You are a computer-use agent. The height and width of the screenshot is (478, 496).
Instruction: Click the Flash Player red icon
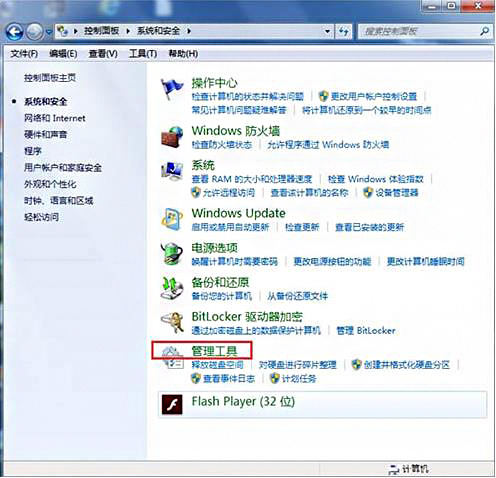click(x=172, y=405)
